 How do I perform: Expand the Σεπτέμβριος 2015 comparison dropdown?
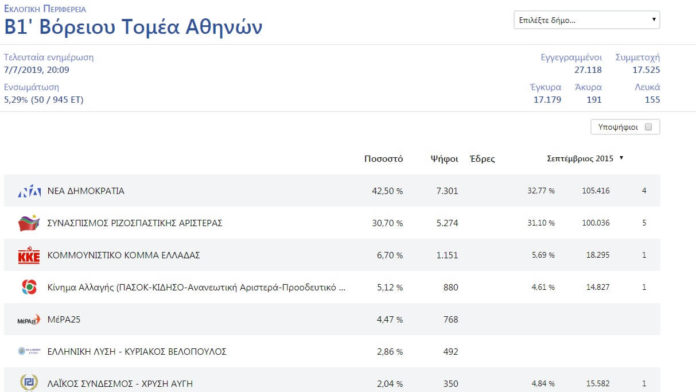585,158
